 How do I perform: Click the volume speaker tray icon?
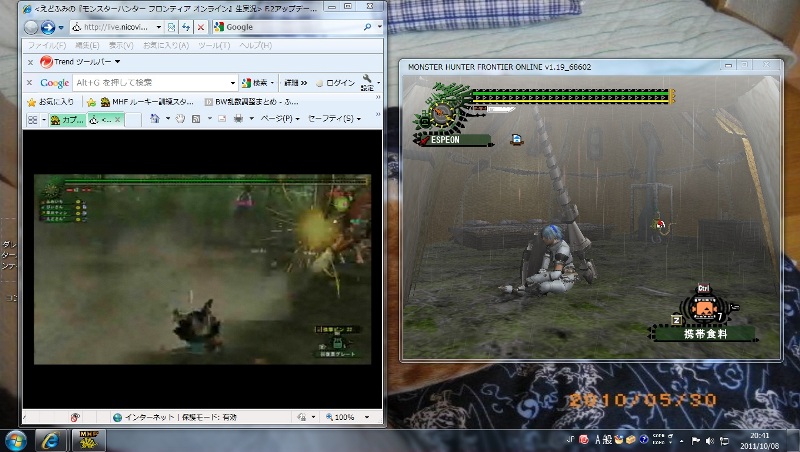(x=710, y=440)
